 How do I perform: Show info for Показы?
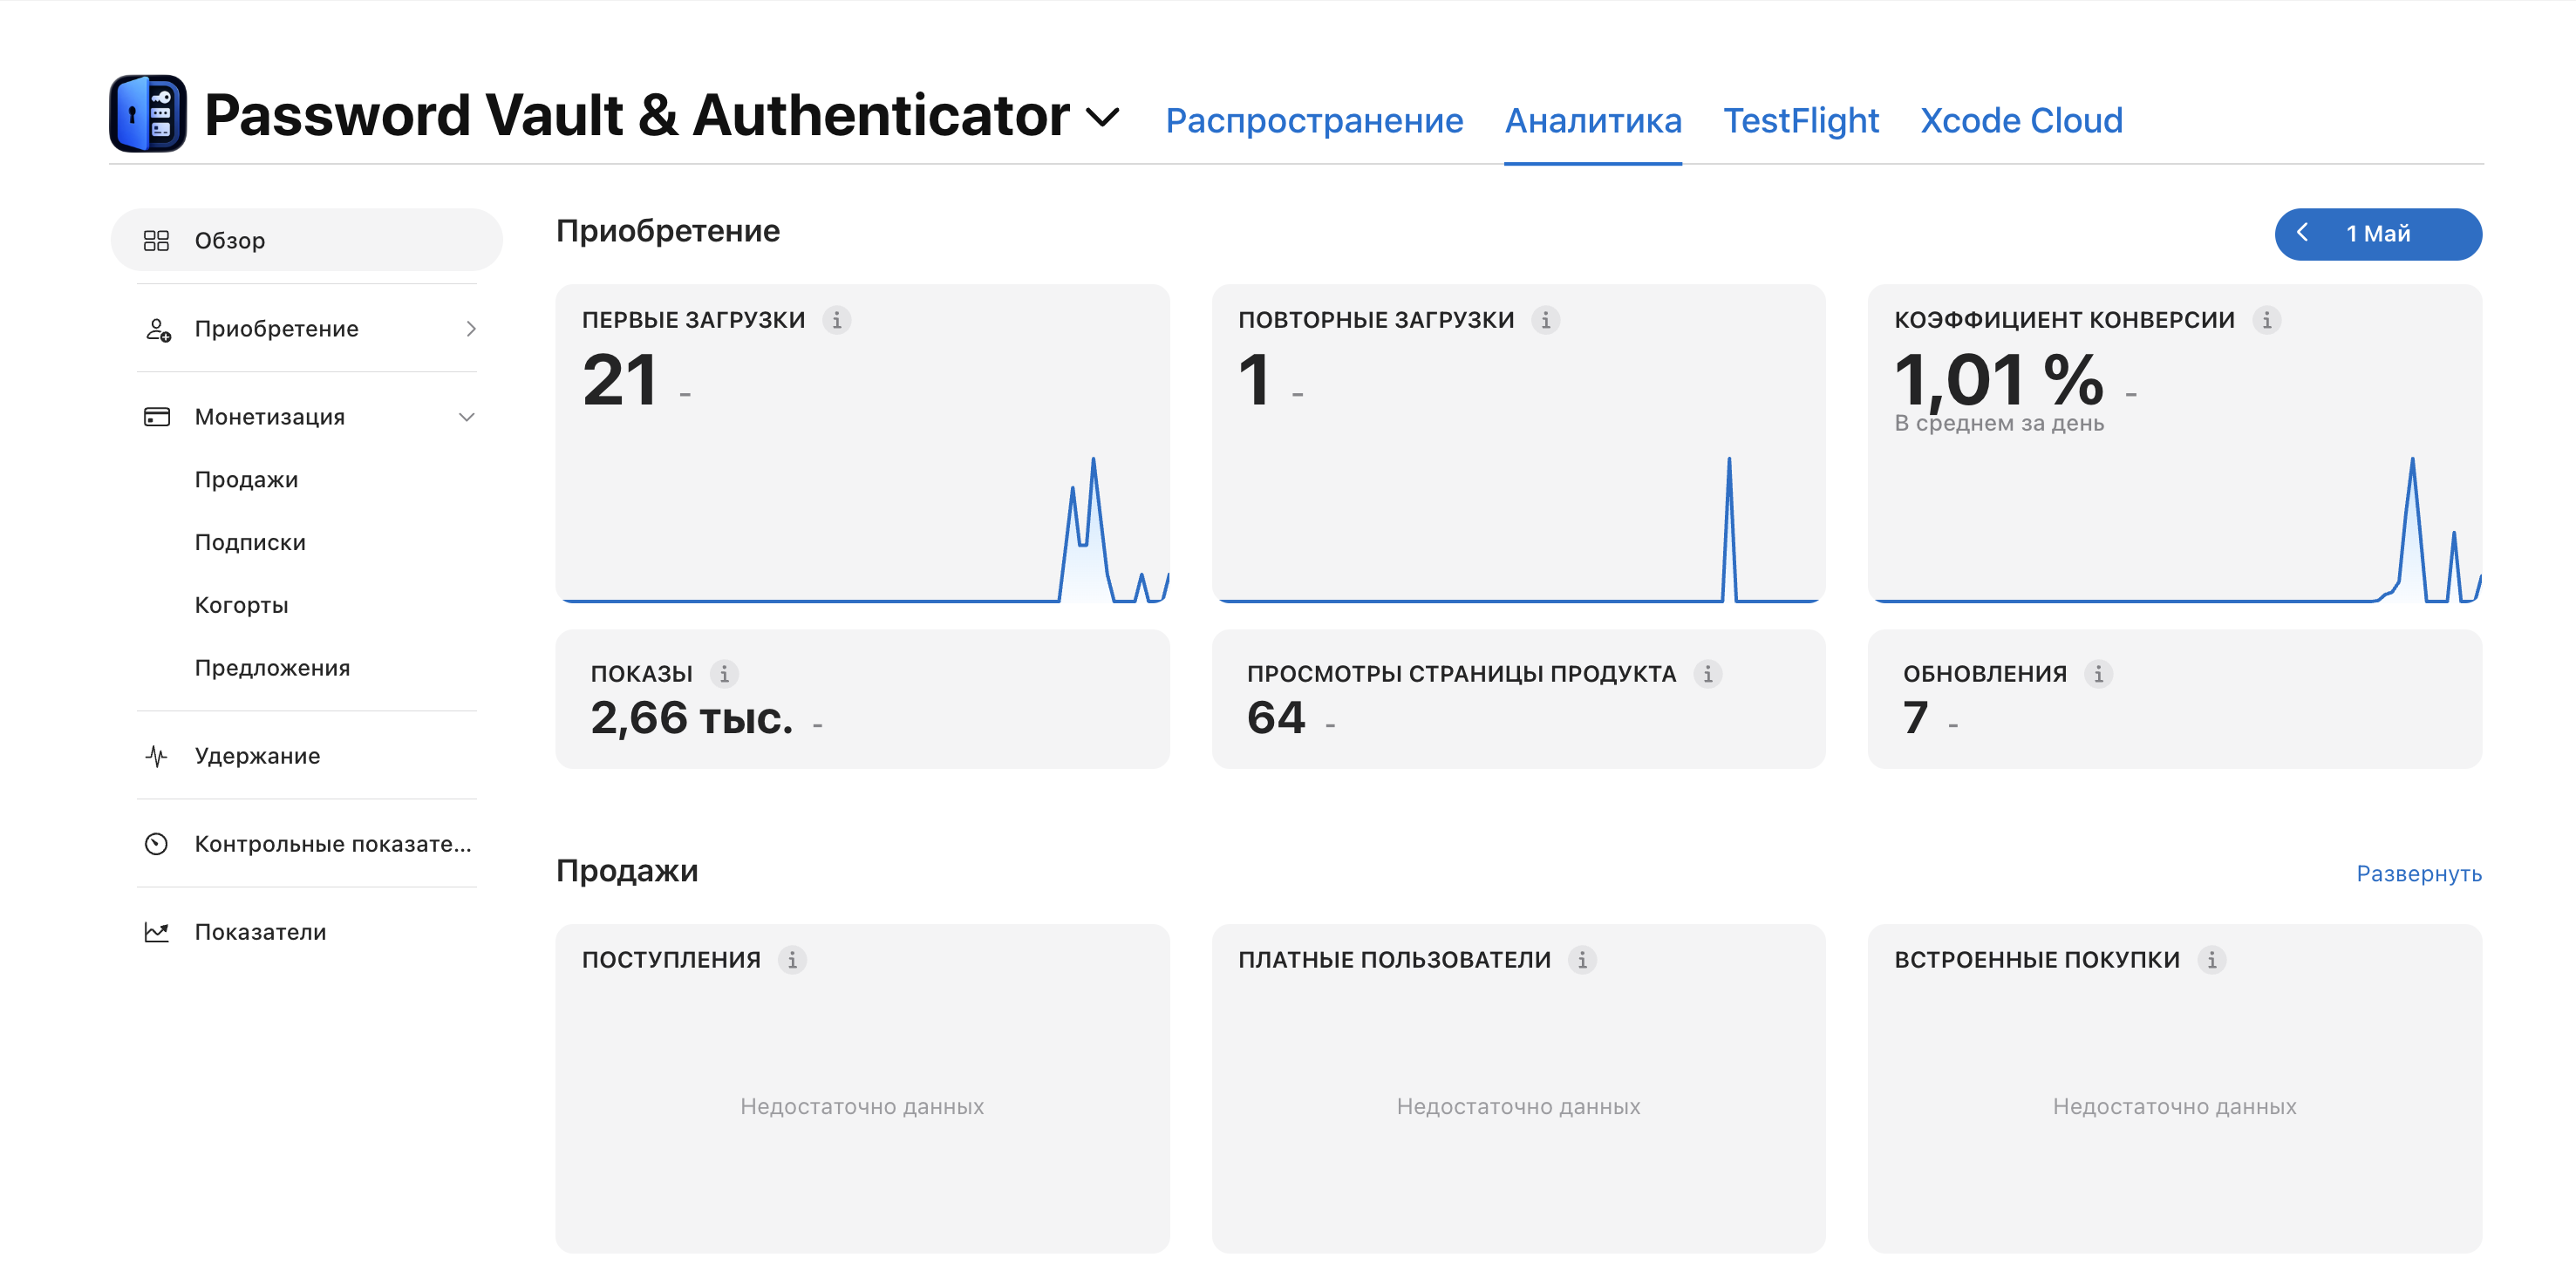click(724, 674)
